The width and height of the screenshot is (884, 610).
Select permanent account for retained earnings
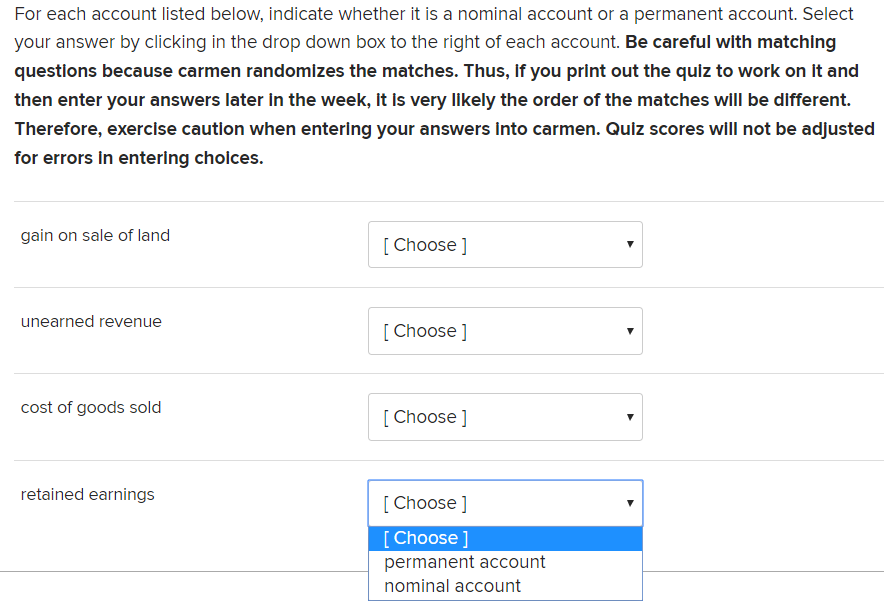(x=464, y=562)
